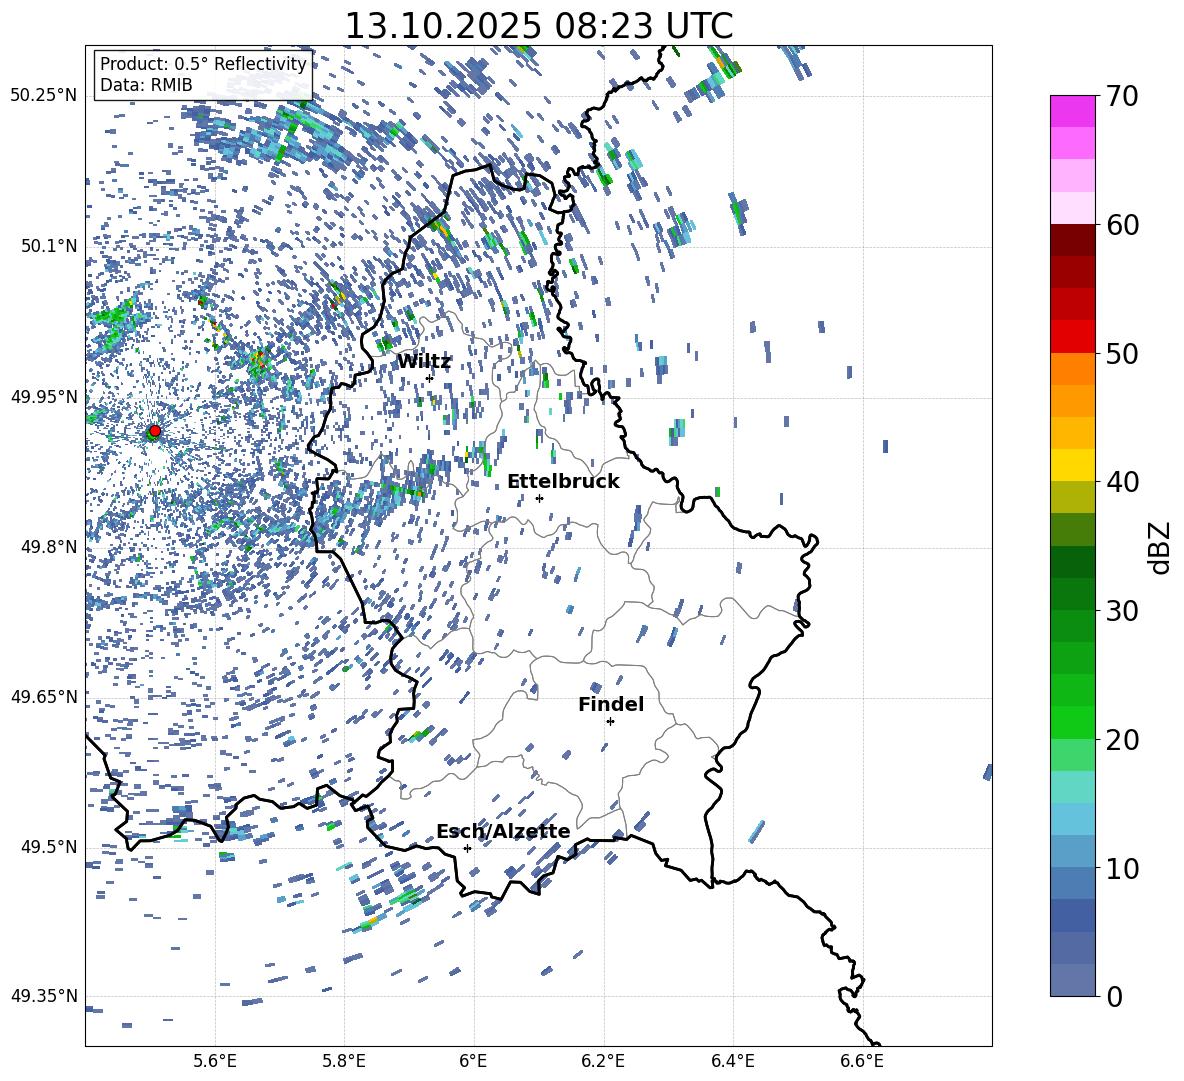Screen dimensions: 1184x1081
Task: Click the dark maroon colorbar band below 60
Action: pos(1072,240)
